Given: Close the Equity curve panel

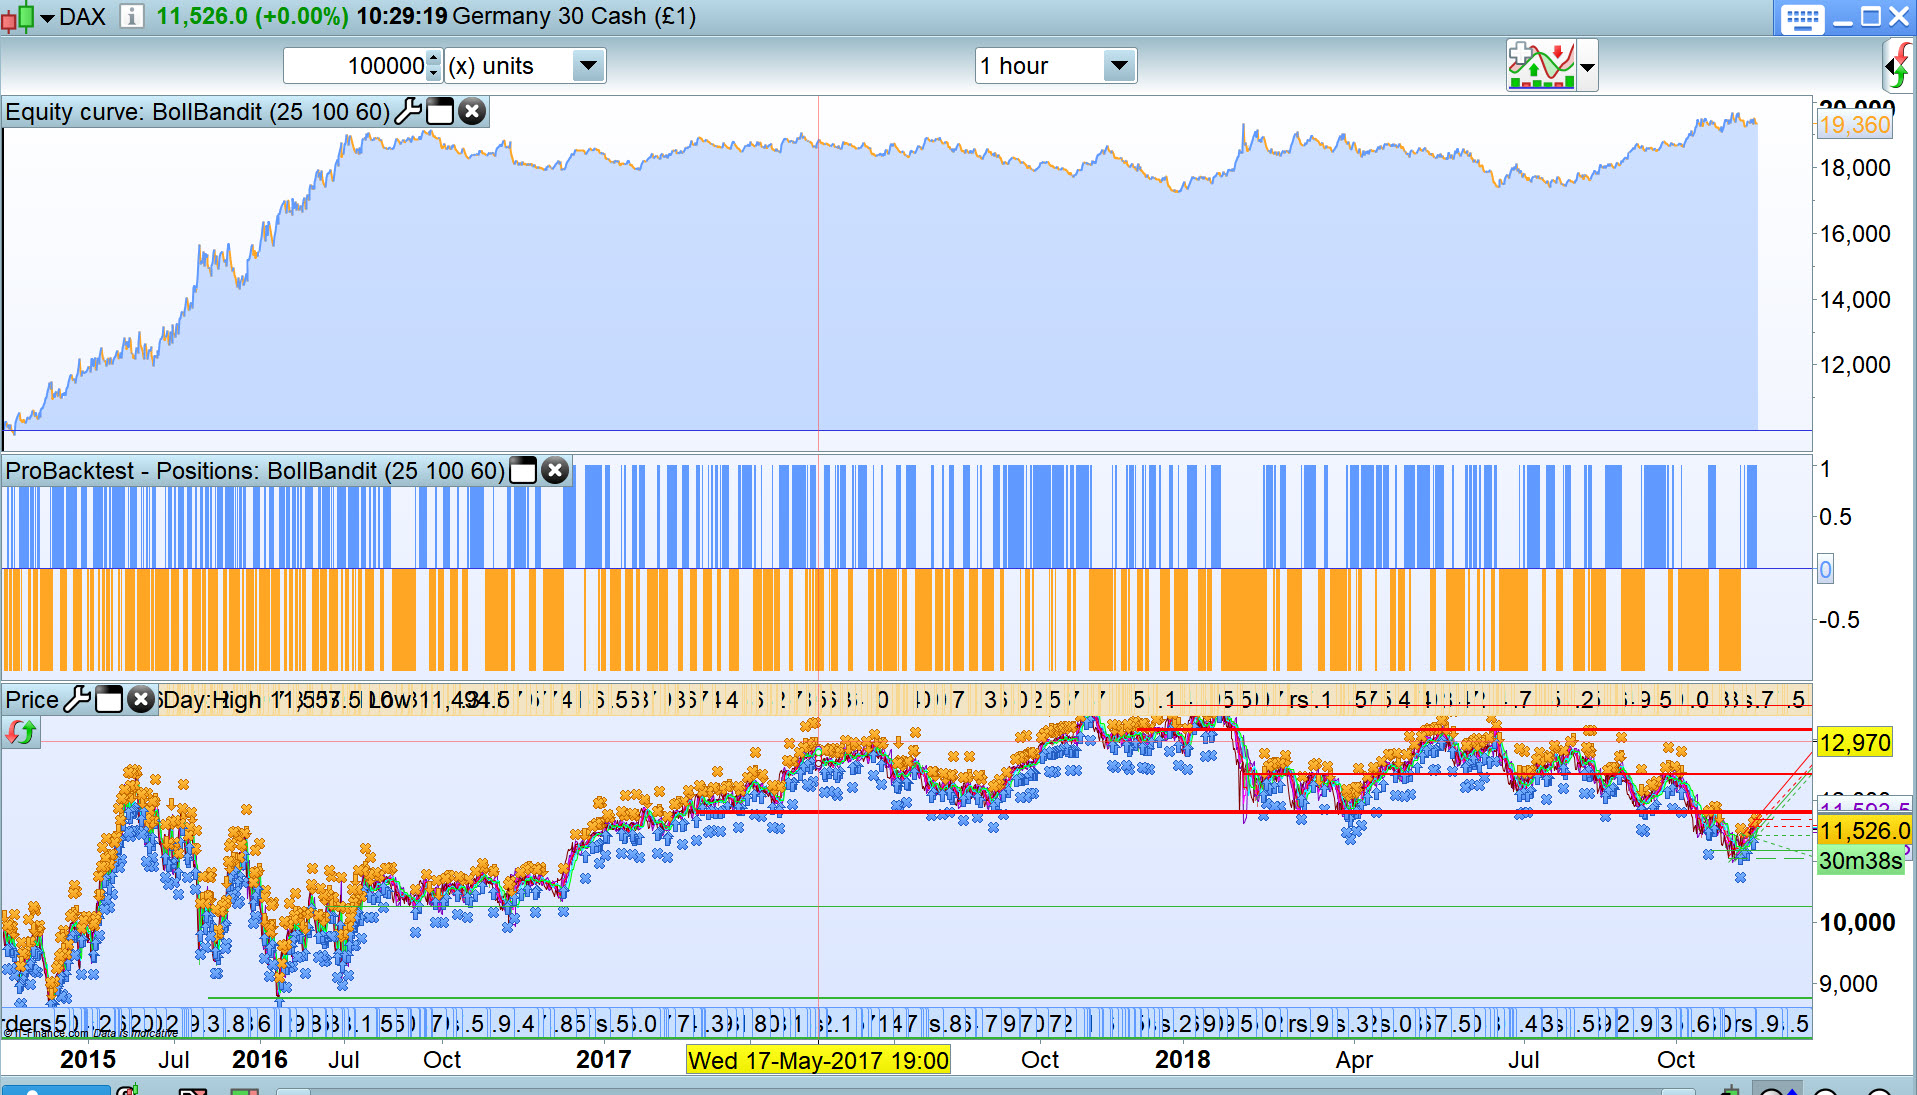Looking at the screenshot, I should [x=472, y=111].
